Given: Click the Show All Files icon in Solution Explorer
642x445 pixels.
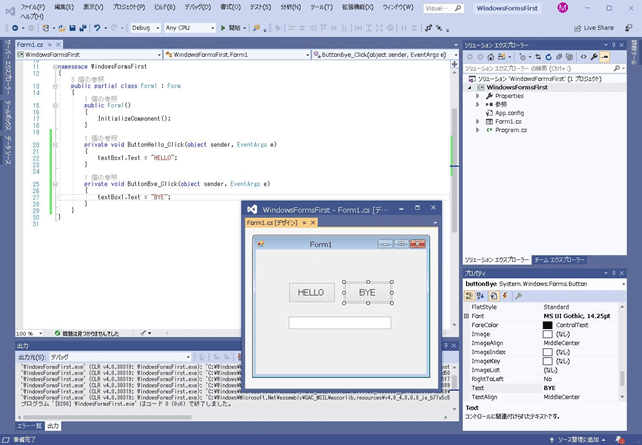Looking at the screenshot, I should [570, 57].
